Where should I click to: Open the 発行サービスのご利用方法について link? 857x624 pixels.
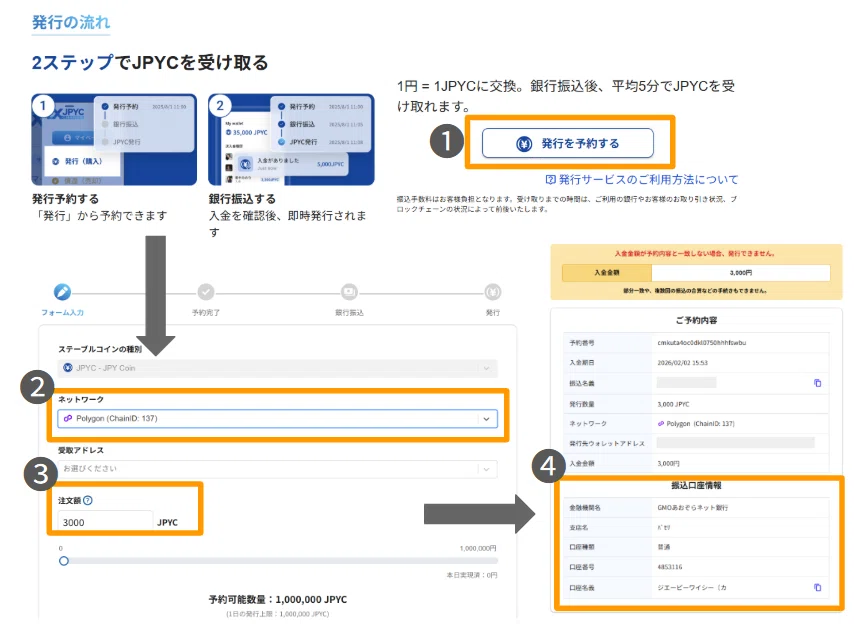click(x=642, y=179)
